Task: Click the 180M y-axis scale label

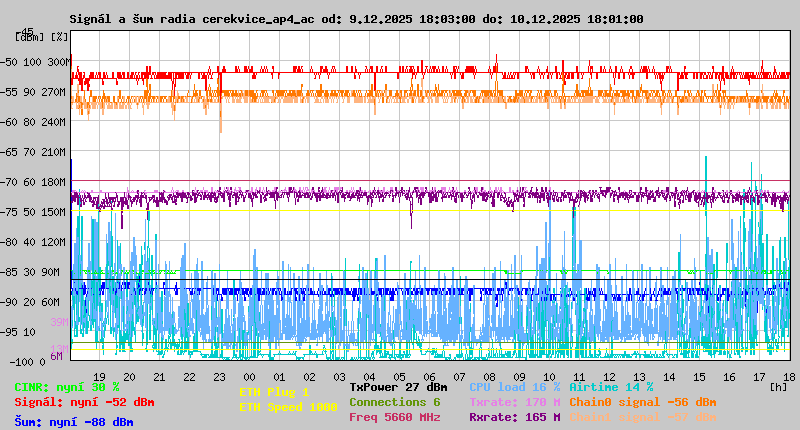Action: coord(55,182)
